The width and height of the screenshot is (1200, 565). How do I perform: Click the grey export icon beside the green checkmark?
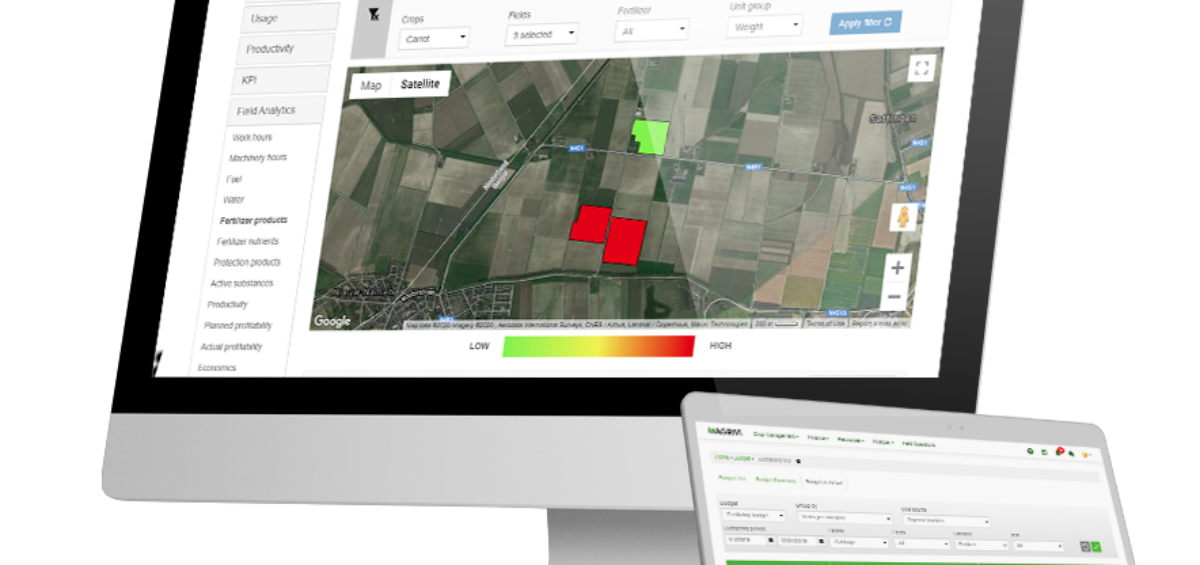click(1085, 546)
